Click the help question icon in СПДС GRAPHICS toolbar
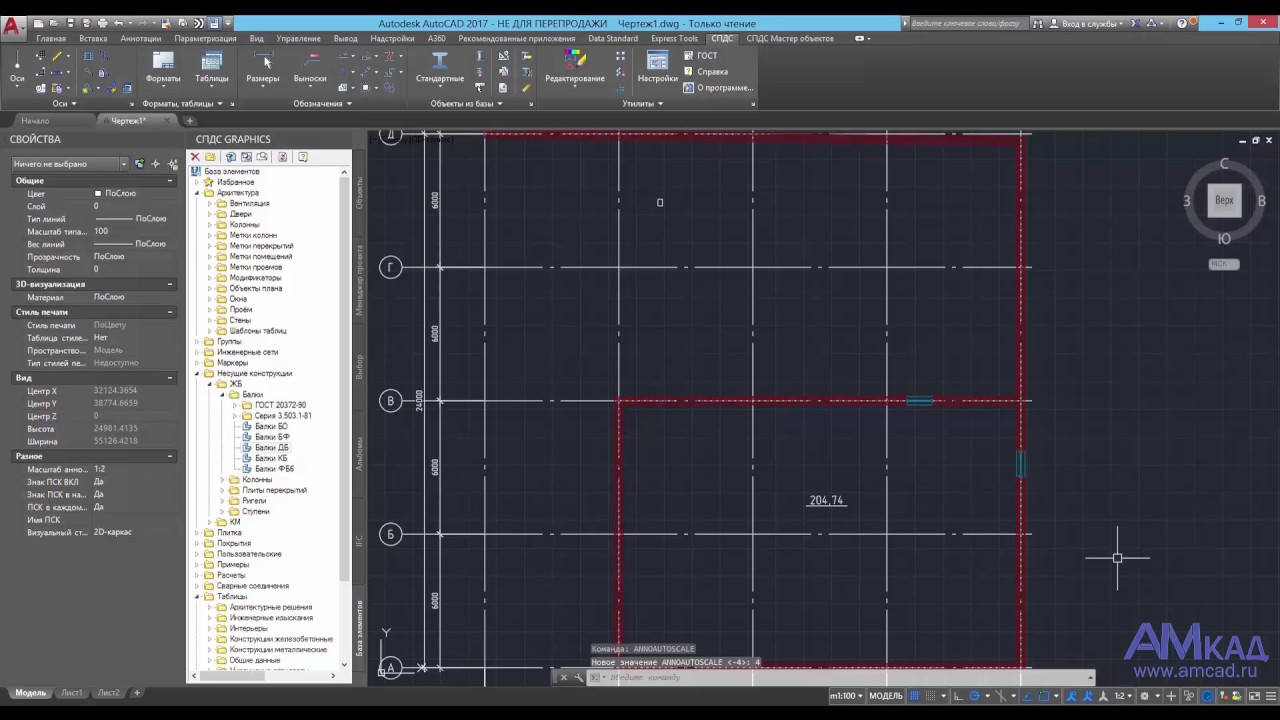 click(302, 157)
